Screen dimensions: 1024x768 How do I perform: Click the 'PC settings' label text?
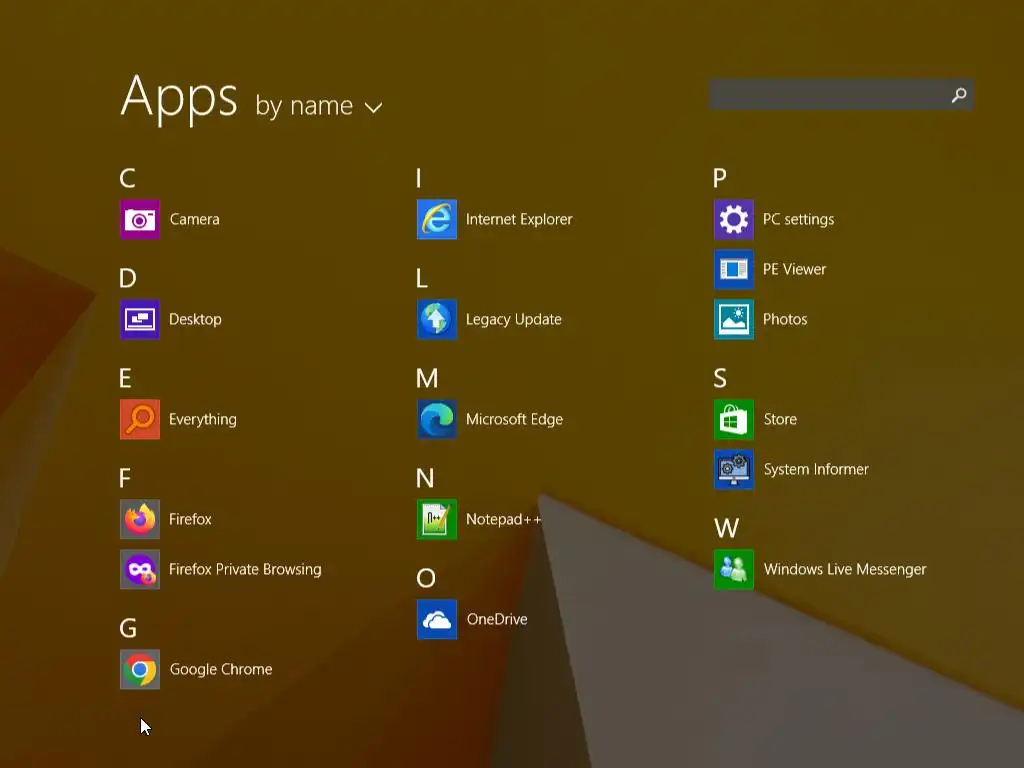(x=799, y=219)
